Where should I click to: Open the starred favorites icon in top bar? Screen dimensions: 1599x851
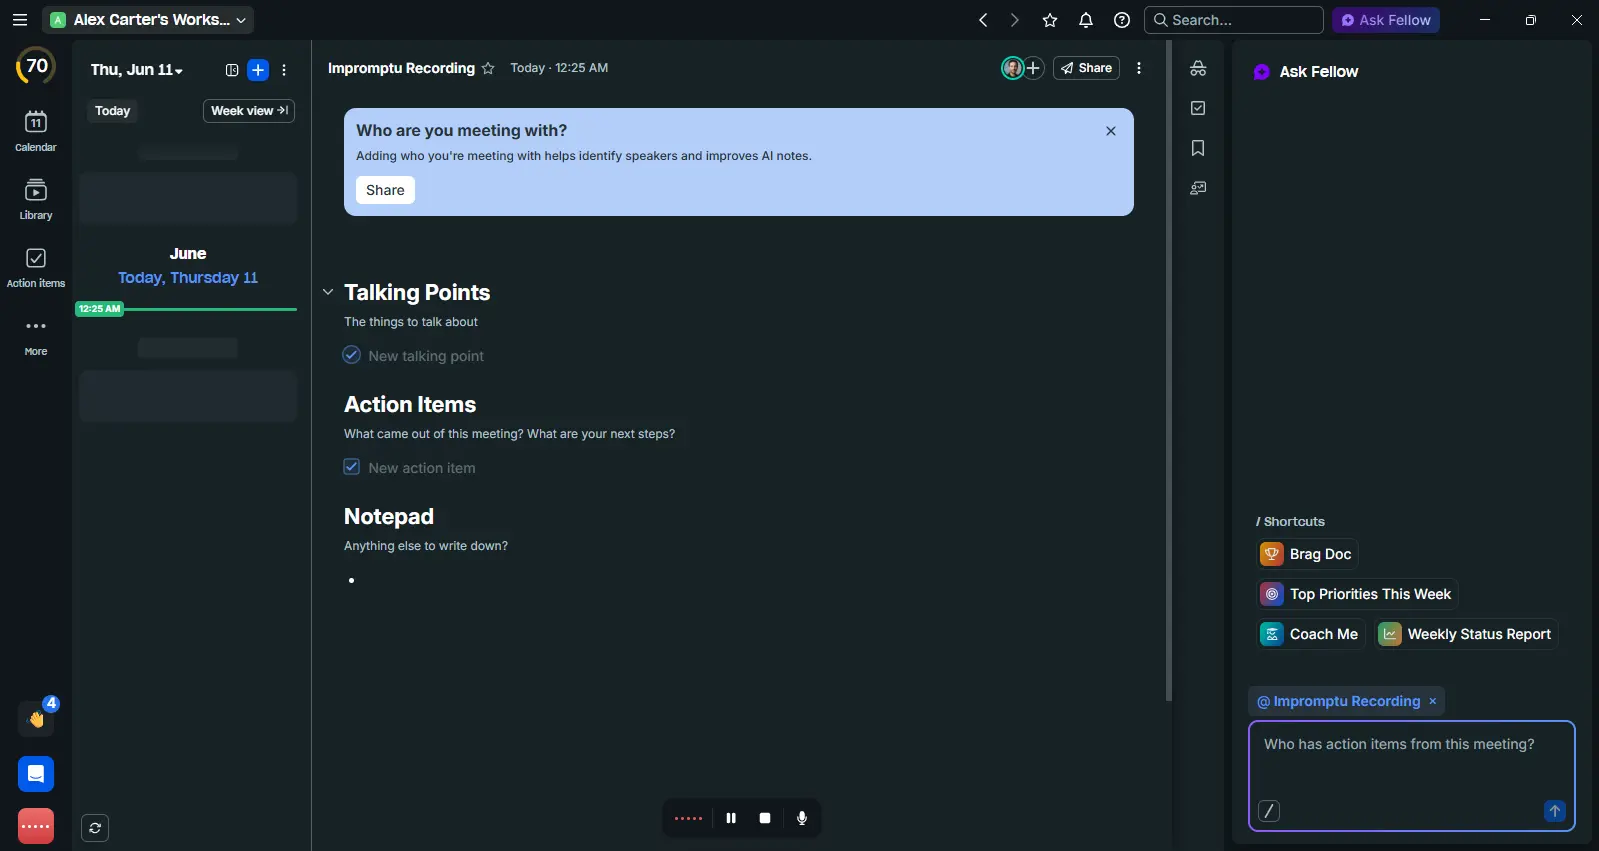click(1050, 20)
